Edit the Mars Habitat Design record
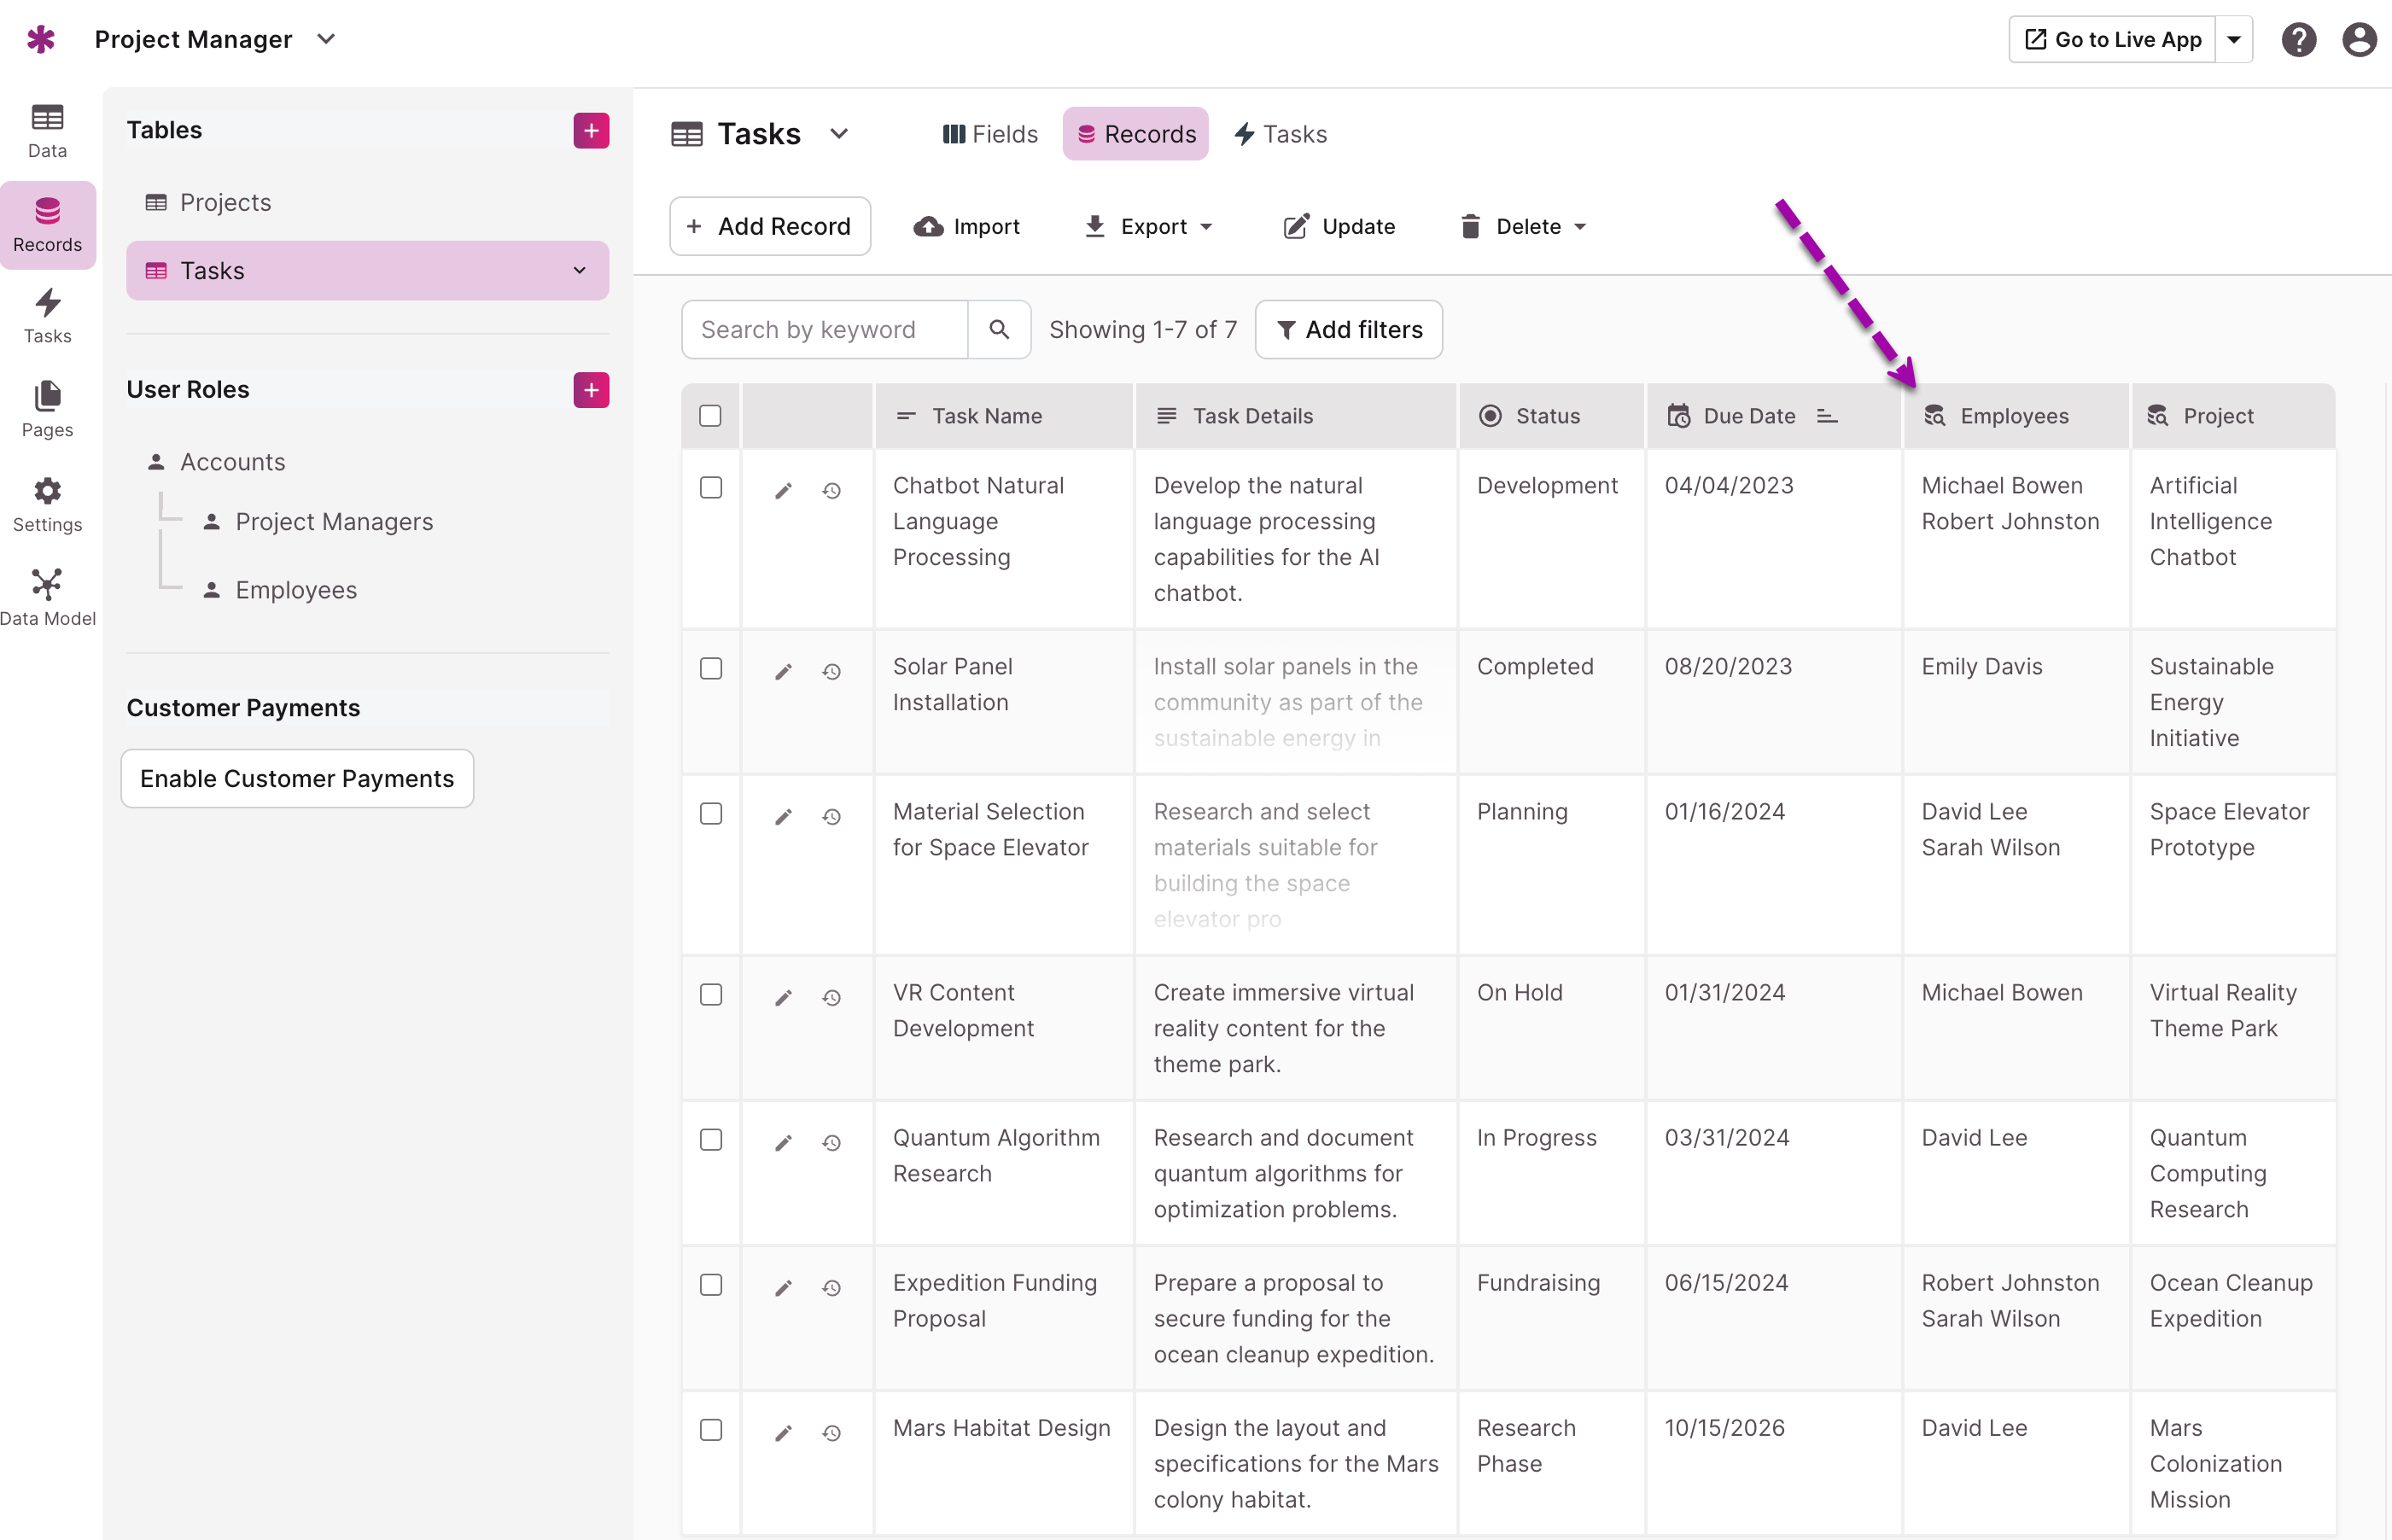 point(783,1433)
